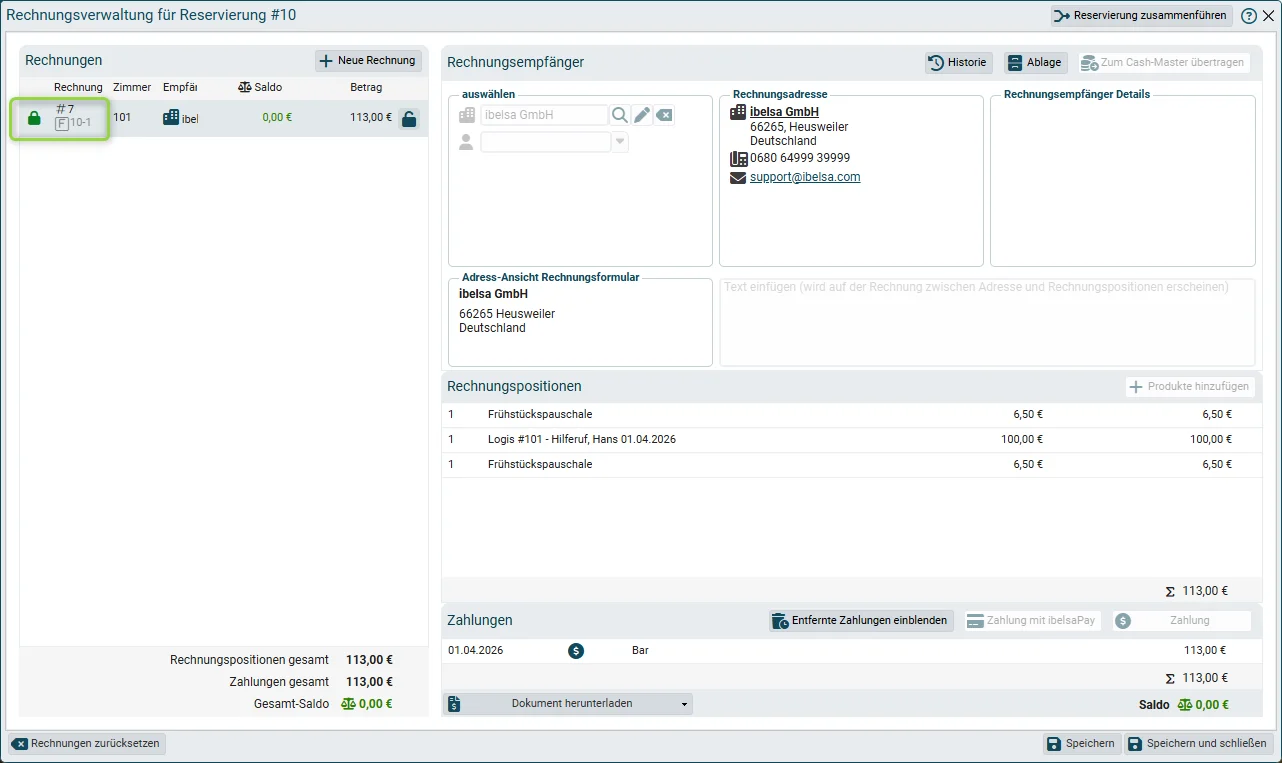Screen dimensions: 1282x763
Task: Open the Ablage section
Action: (1035, 62)
